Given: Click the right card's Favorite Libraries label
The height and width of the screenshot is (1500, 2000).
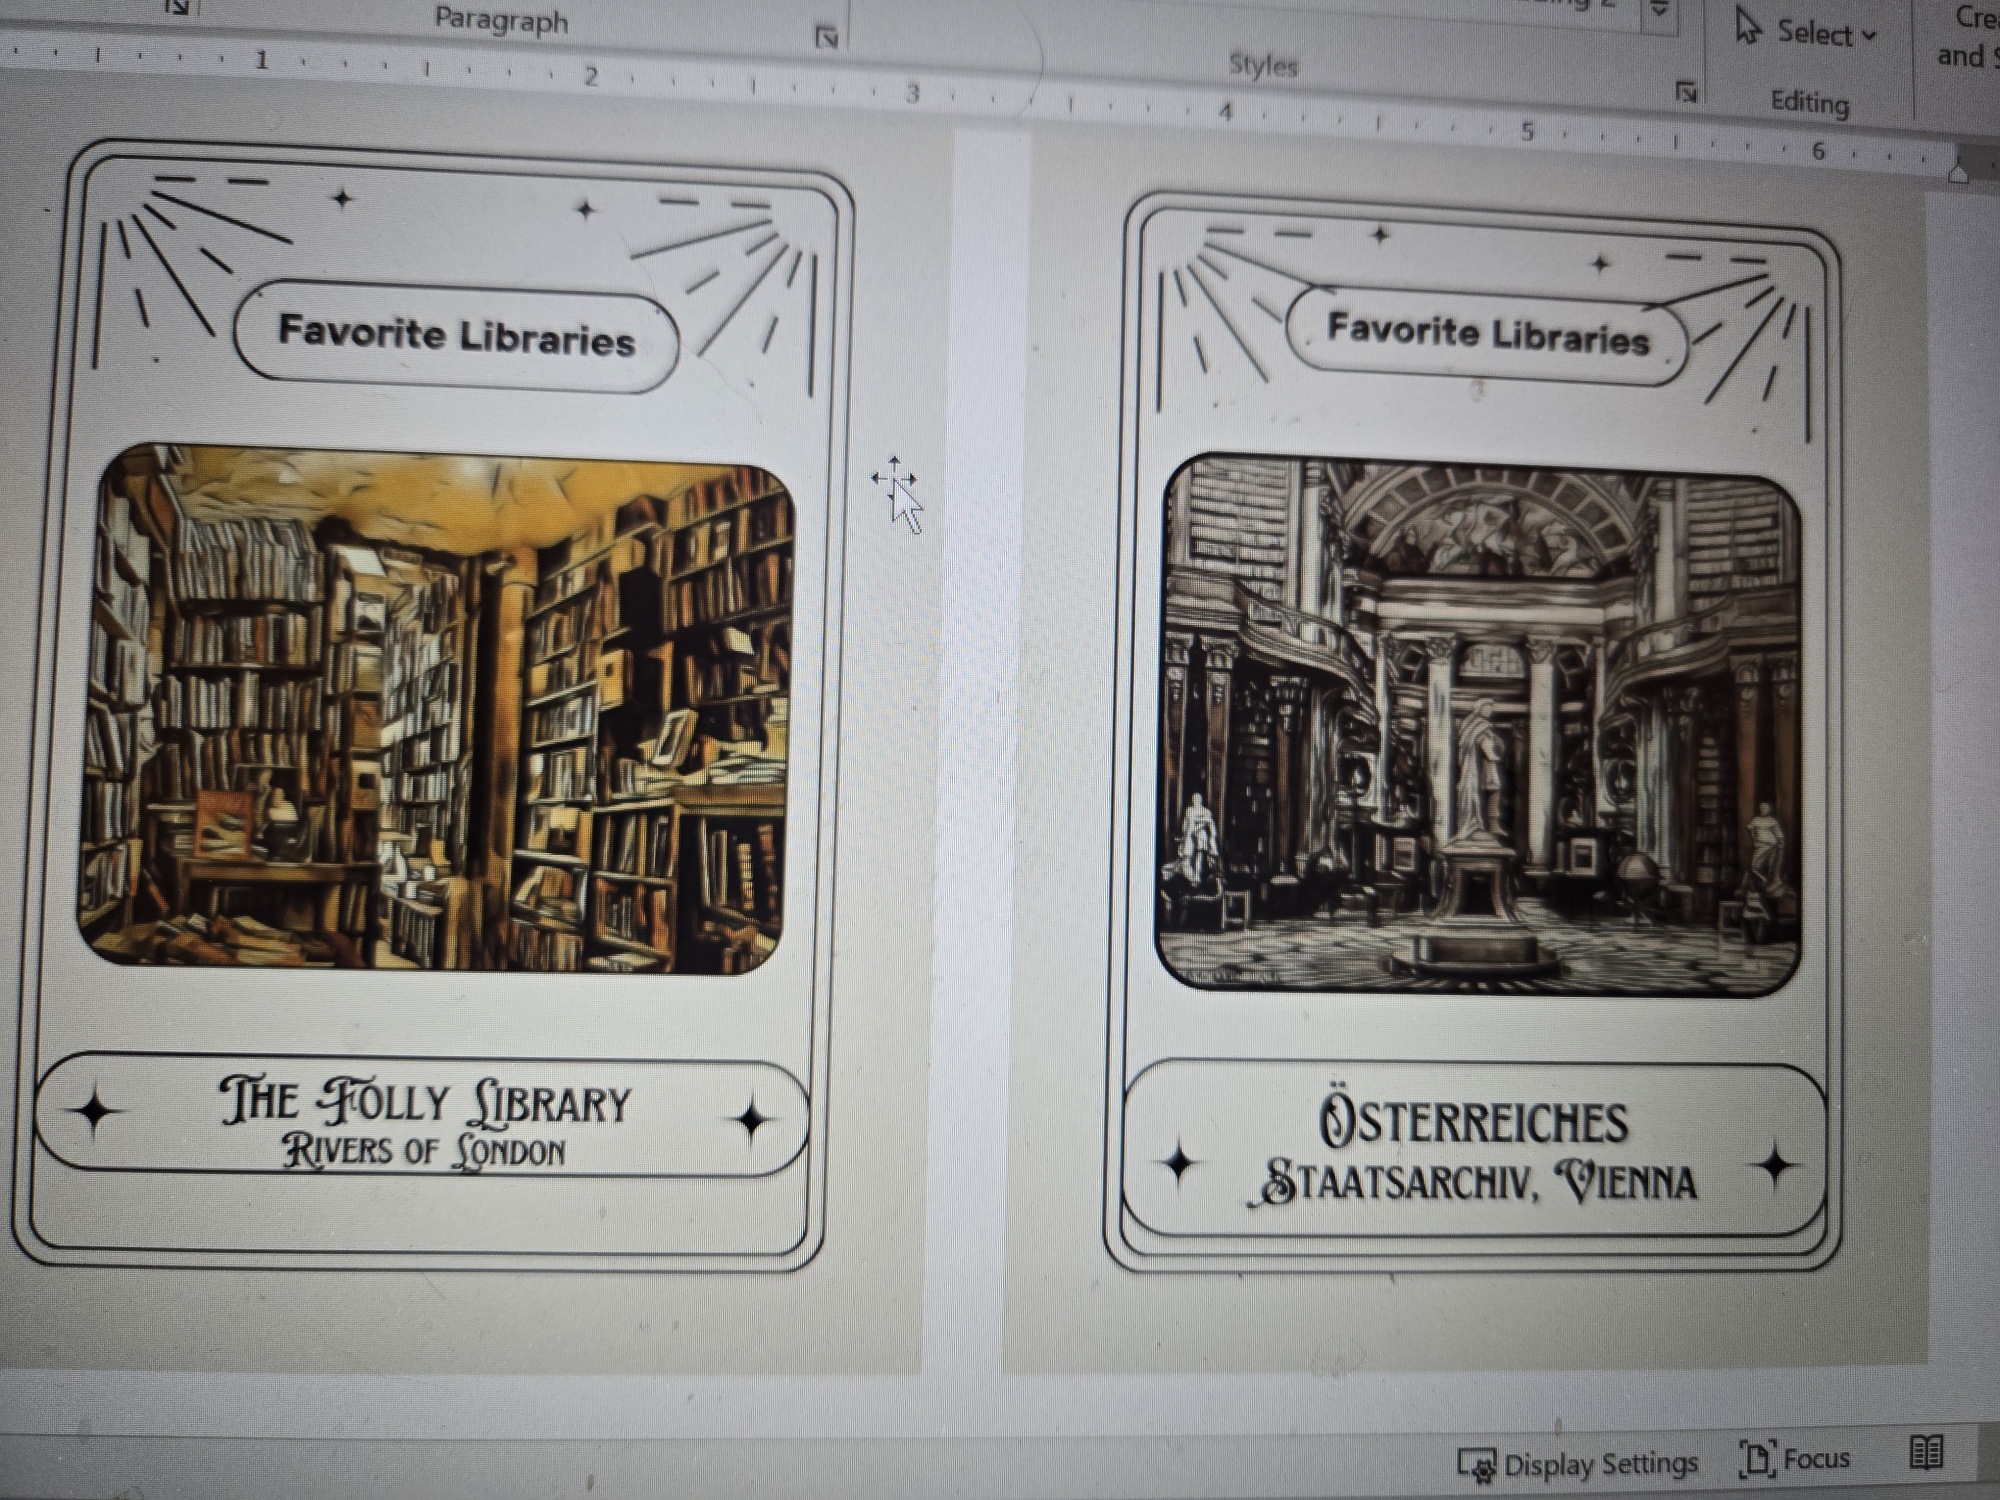Looking at the screenshot, I should [1487, 333].
